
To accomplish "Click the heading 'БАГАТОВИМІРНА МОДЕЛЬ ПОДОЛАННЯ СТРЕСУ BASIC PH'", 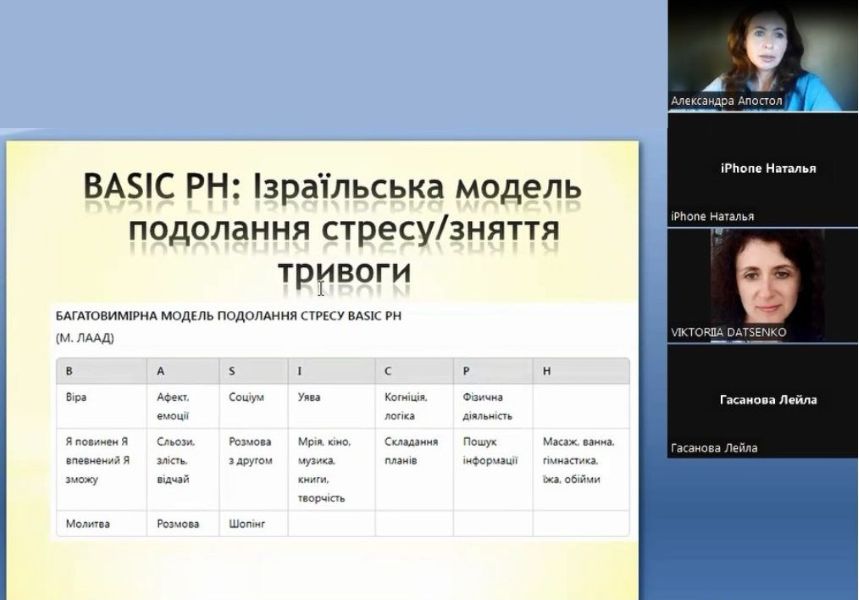I will click(228, 316).
